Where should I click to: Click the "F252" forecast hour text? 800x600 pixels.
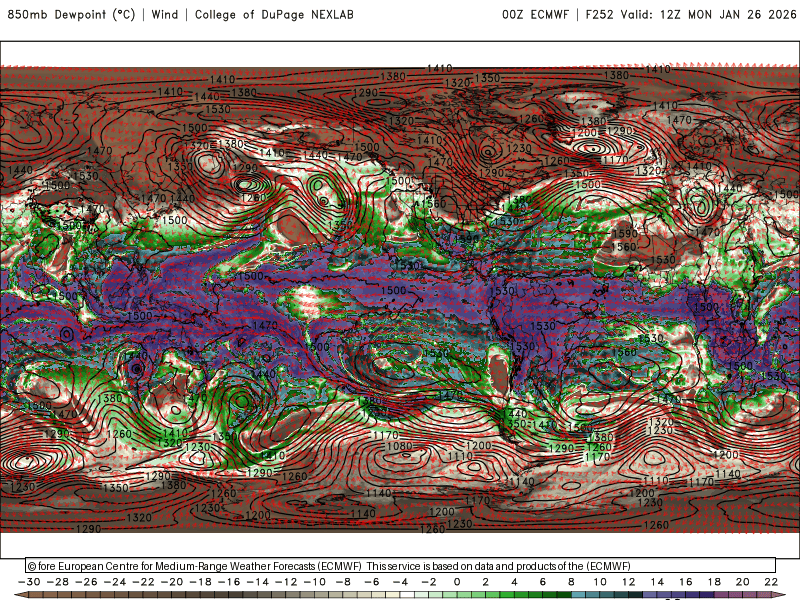(x=599, y=14)
